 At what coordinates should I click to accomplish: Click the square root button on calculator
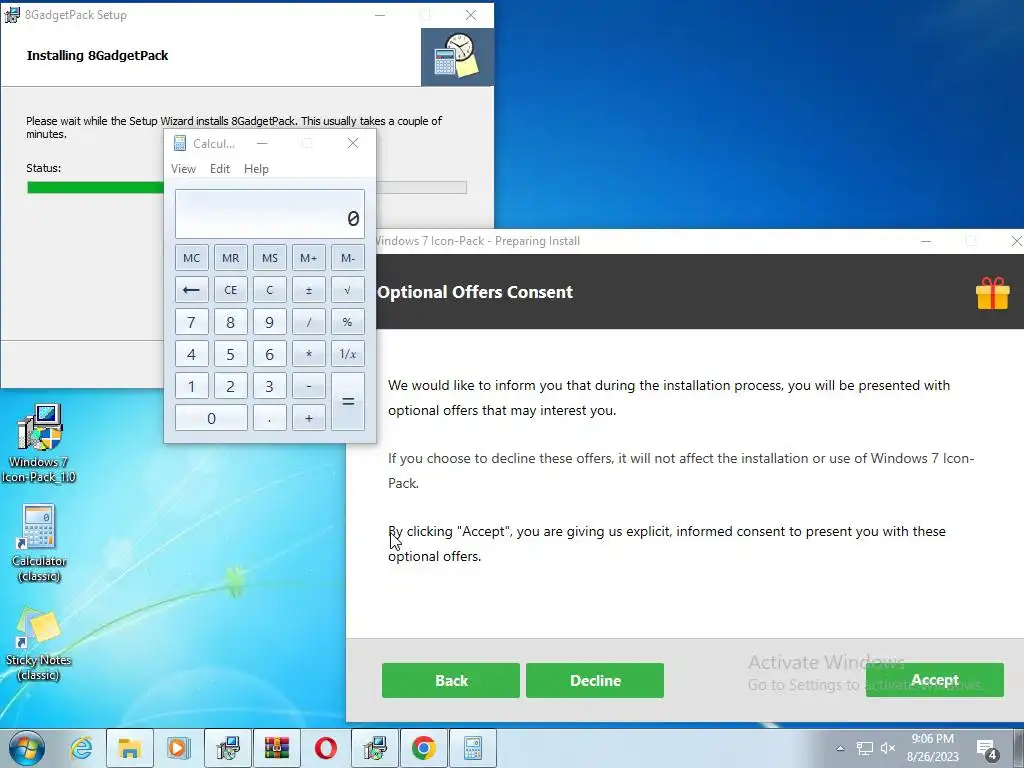coord(347,290)
